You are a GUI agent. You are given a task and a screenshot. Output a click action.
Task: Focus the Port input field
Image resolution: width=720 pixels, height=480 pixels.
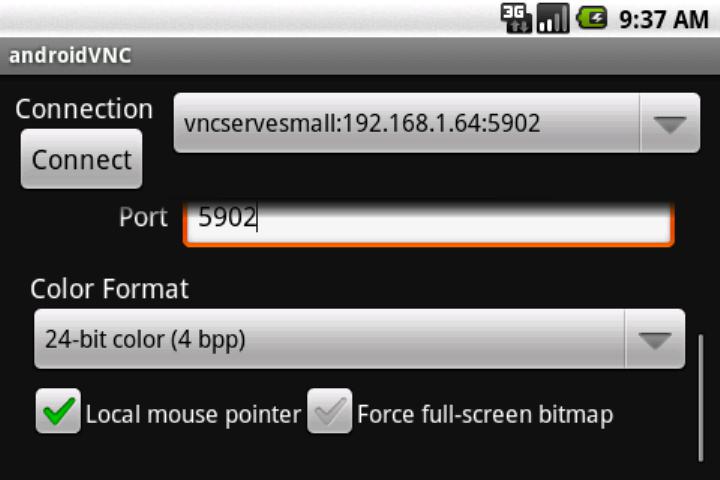(428, 222)
